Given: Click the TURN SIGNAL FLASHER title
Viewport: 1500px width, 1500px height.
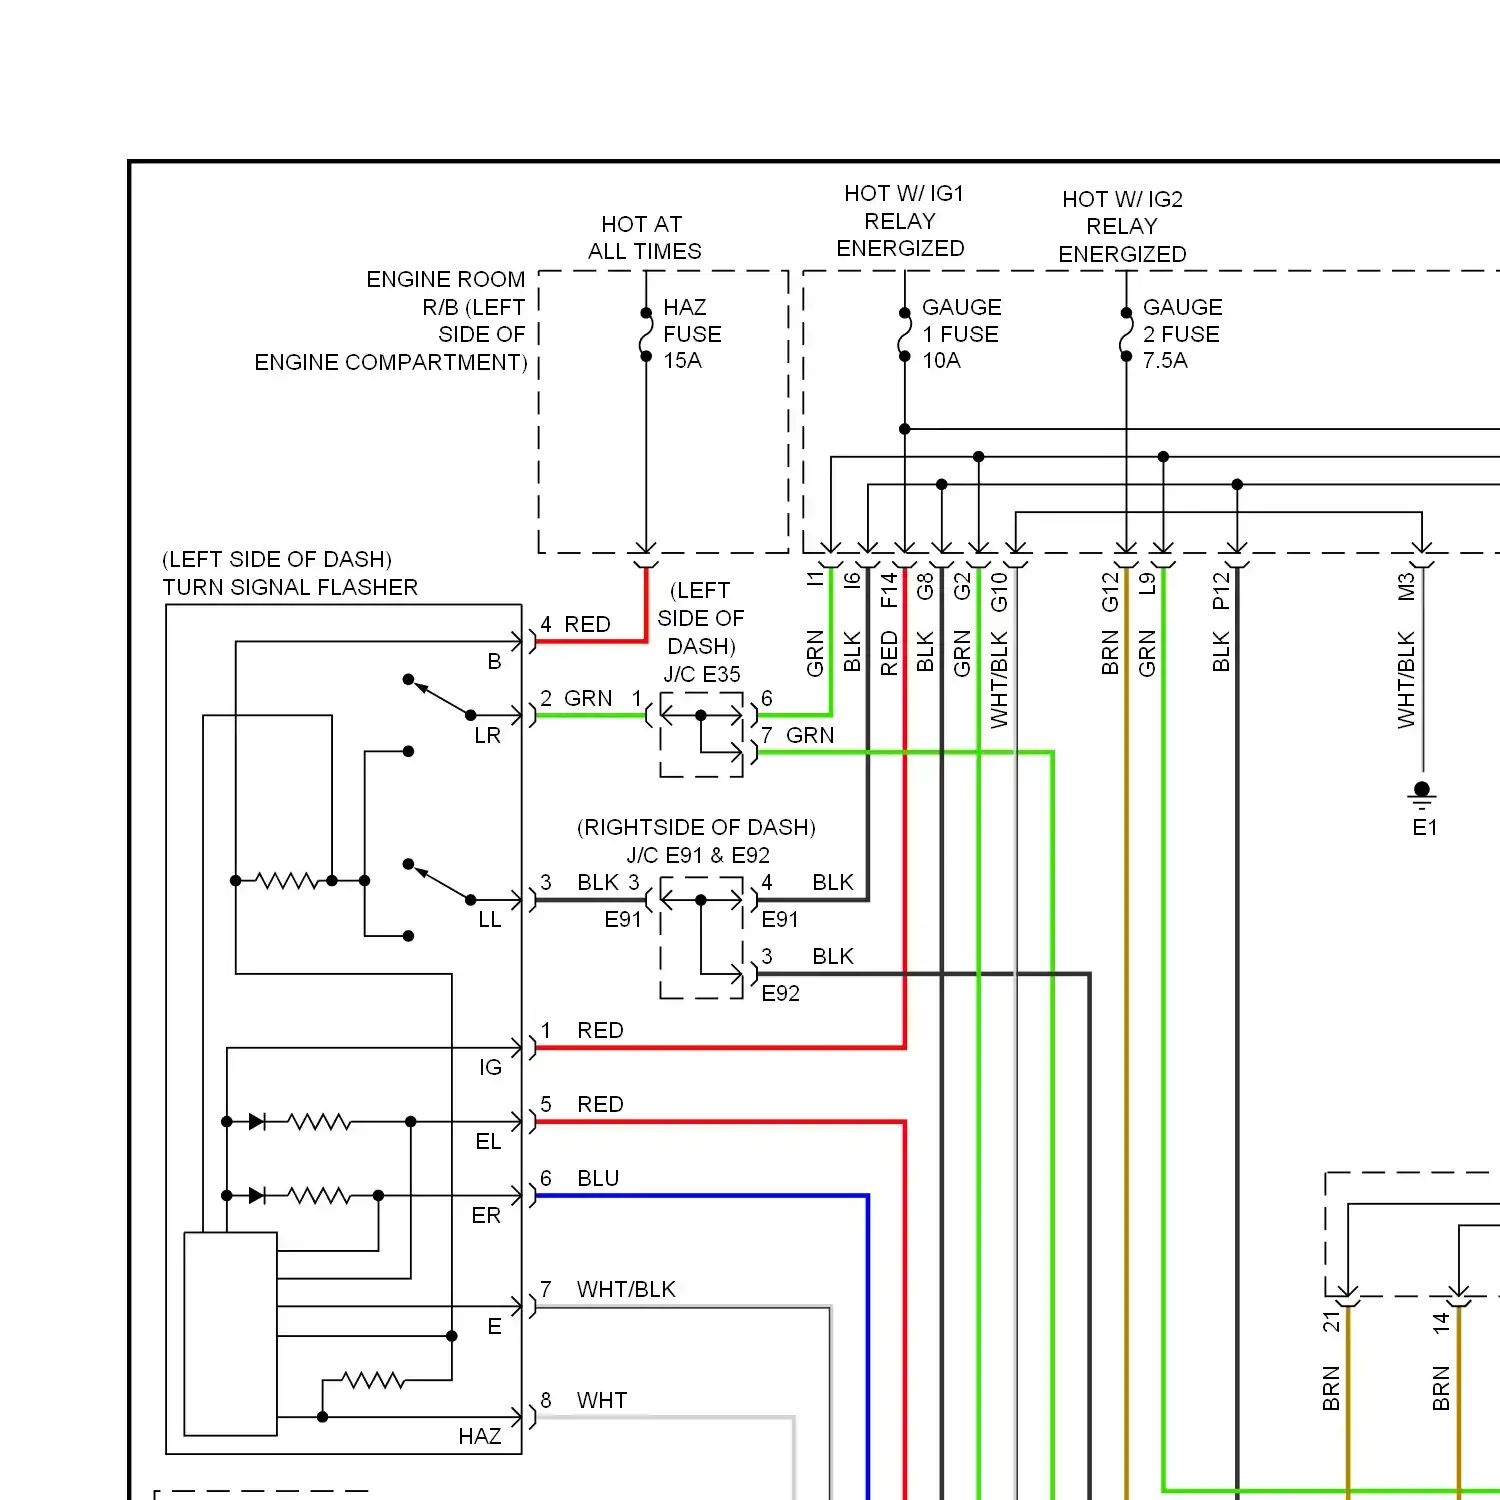Looking at the screenshot, I should click(290, 588).
